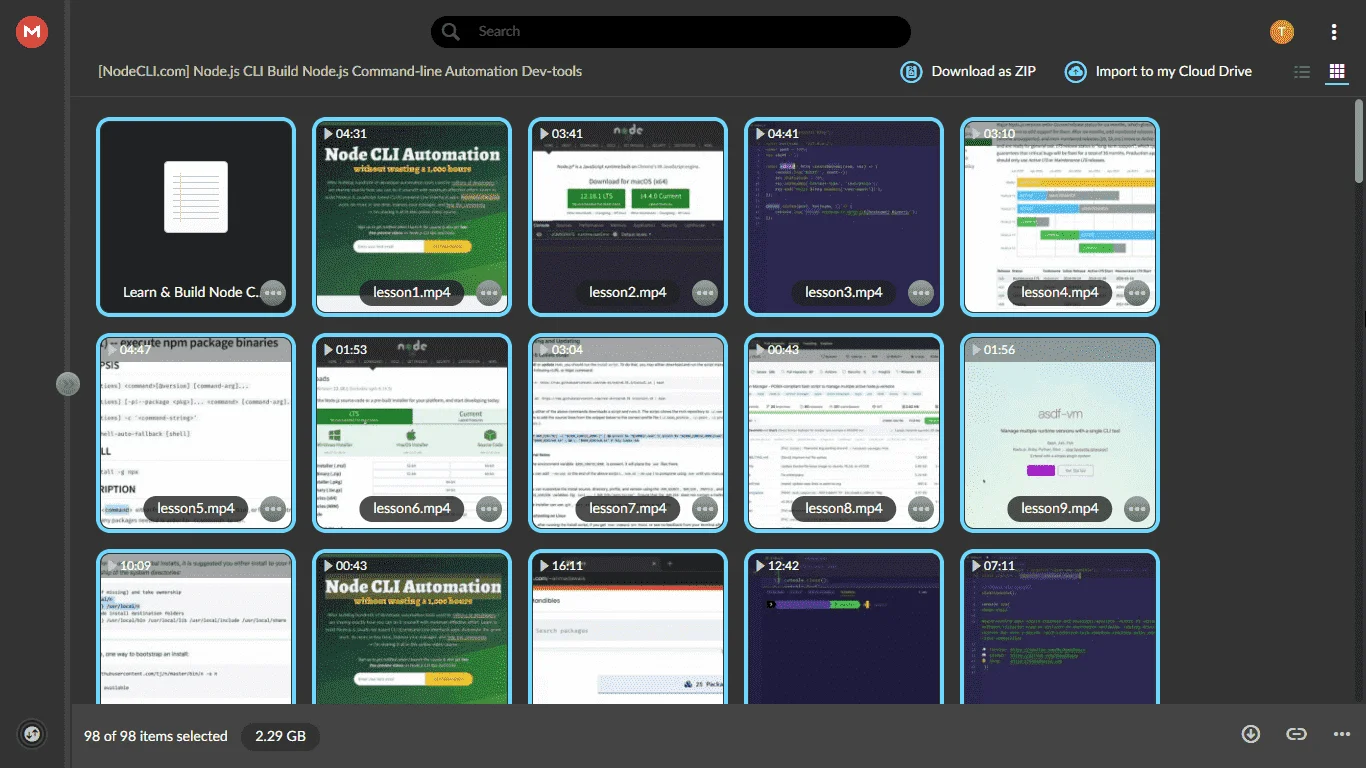Click the bottom-left transfers sync icon
The image size is (1366, 768).
pos(32,735)
